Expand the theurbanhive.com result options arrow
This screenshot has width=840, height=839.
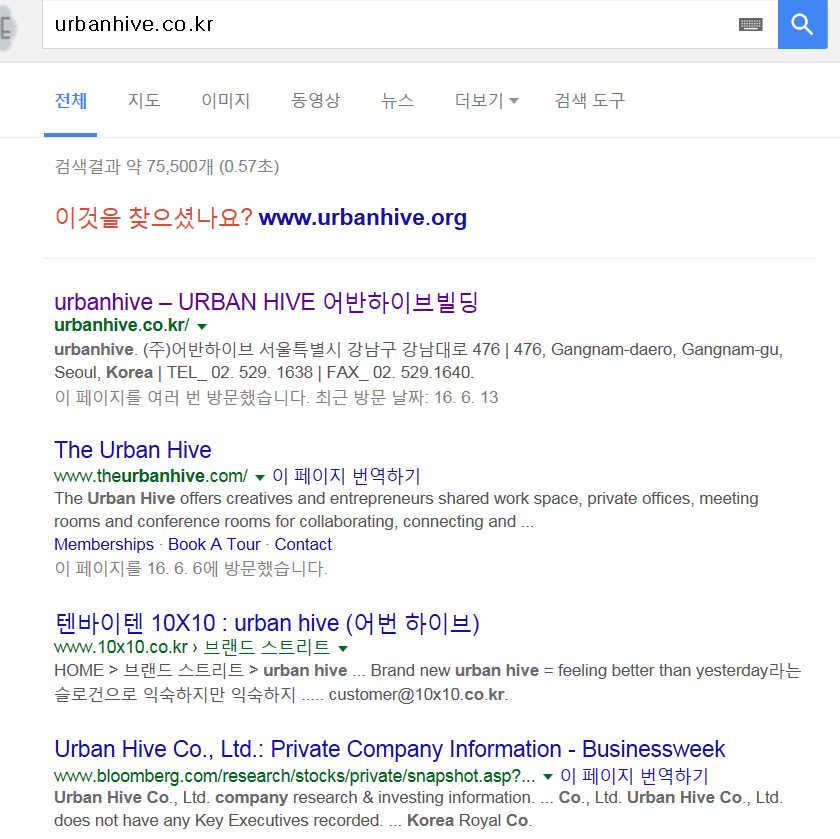260,477
